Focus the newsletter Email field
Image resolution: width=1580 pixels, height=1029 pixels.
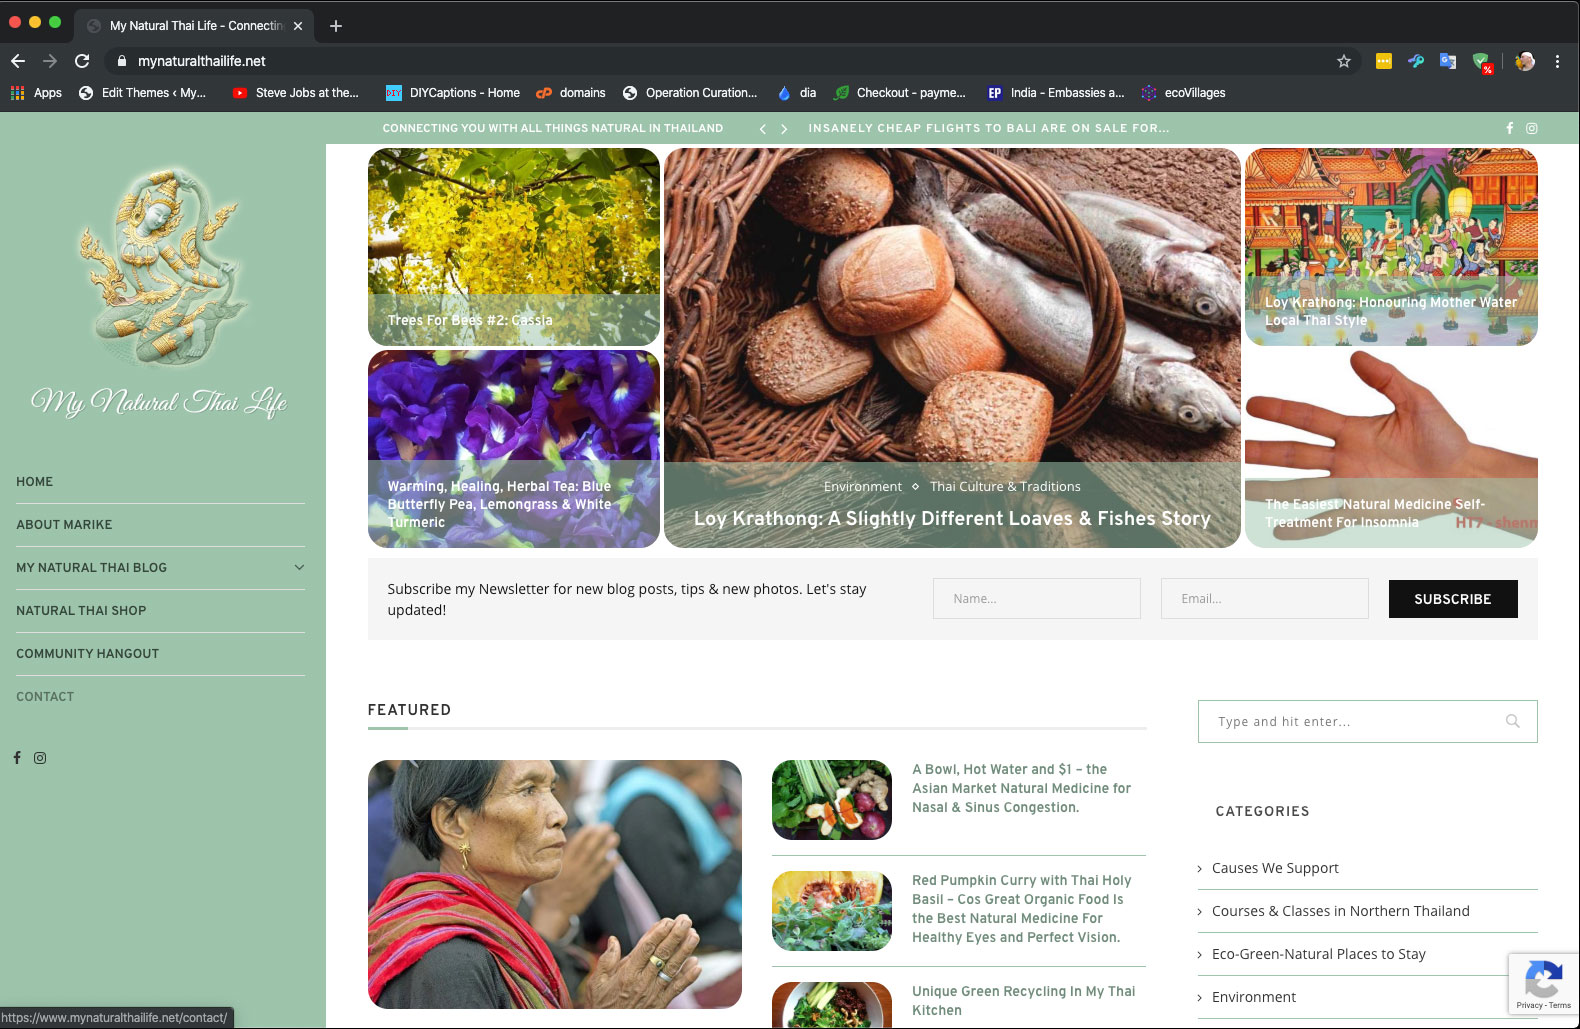pos(1265,599)
